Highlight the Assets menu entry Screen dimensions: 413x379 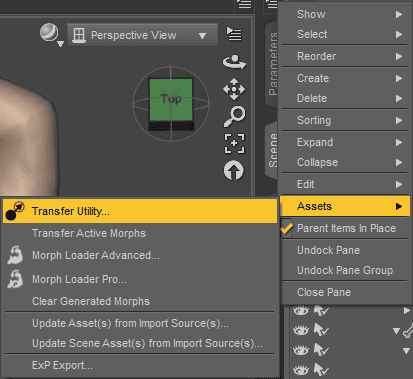tap(345, 206)
